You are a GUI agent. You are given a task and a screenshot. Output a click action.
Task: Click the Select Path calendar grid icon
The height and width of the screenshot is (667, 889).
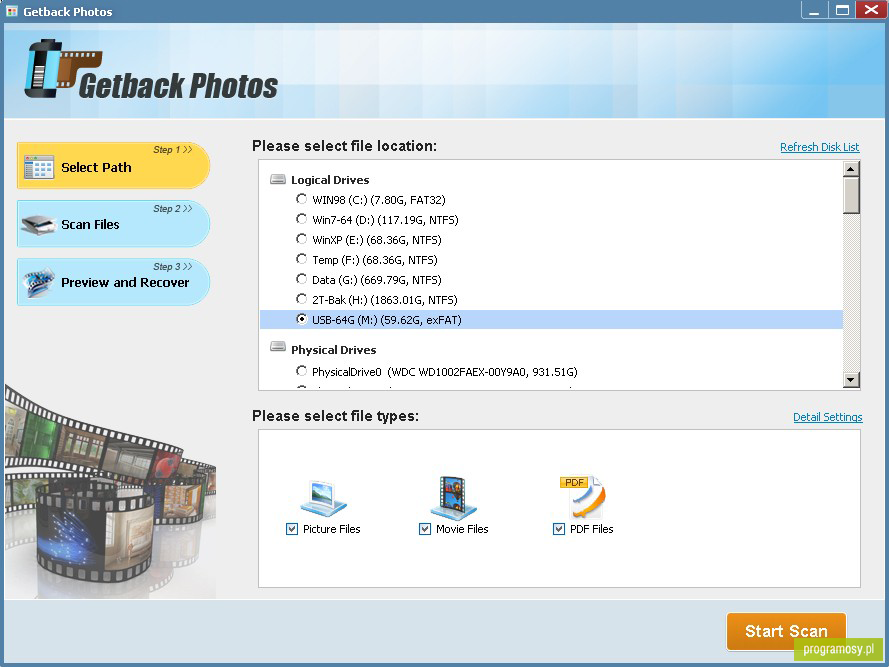(x=39, y=167)
